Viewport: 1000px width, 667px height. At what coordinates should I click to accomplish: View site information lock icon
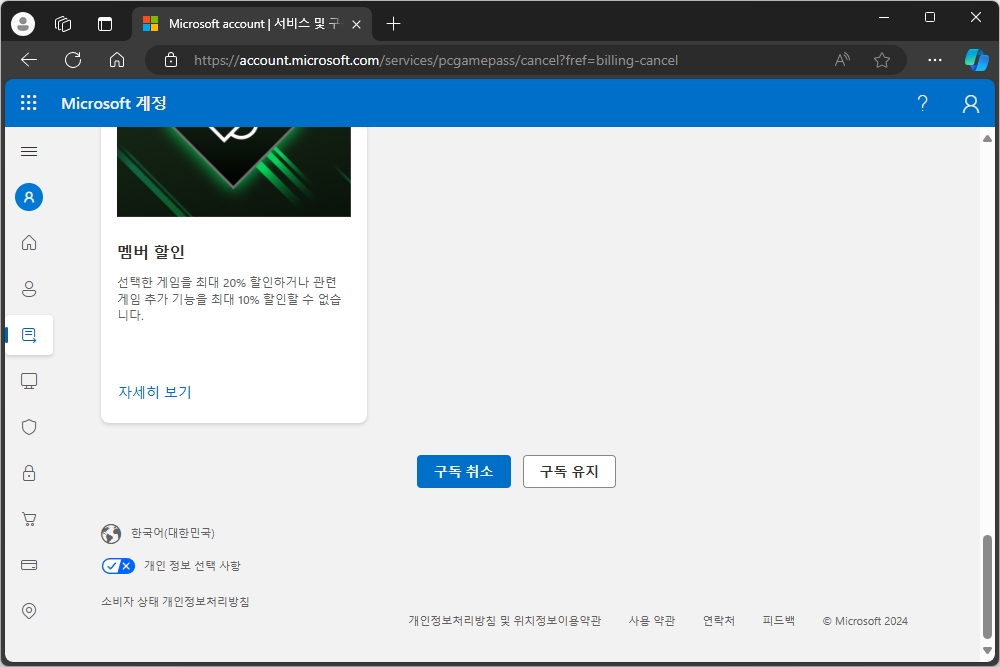point(170,60)
